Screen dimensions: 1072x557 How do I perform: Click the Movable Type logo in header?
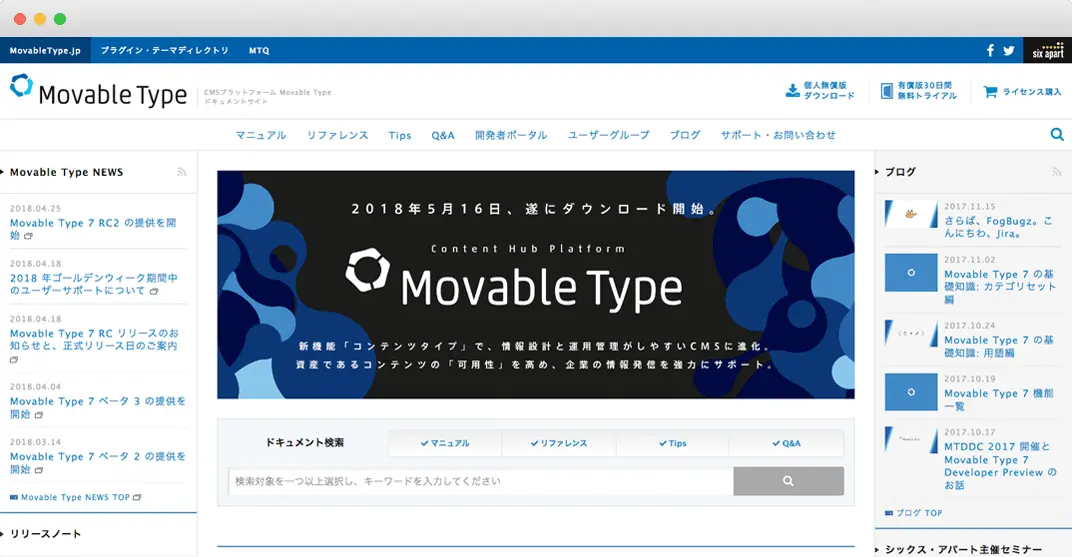[x=98, y=92]
